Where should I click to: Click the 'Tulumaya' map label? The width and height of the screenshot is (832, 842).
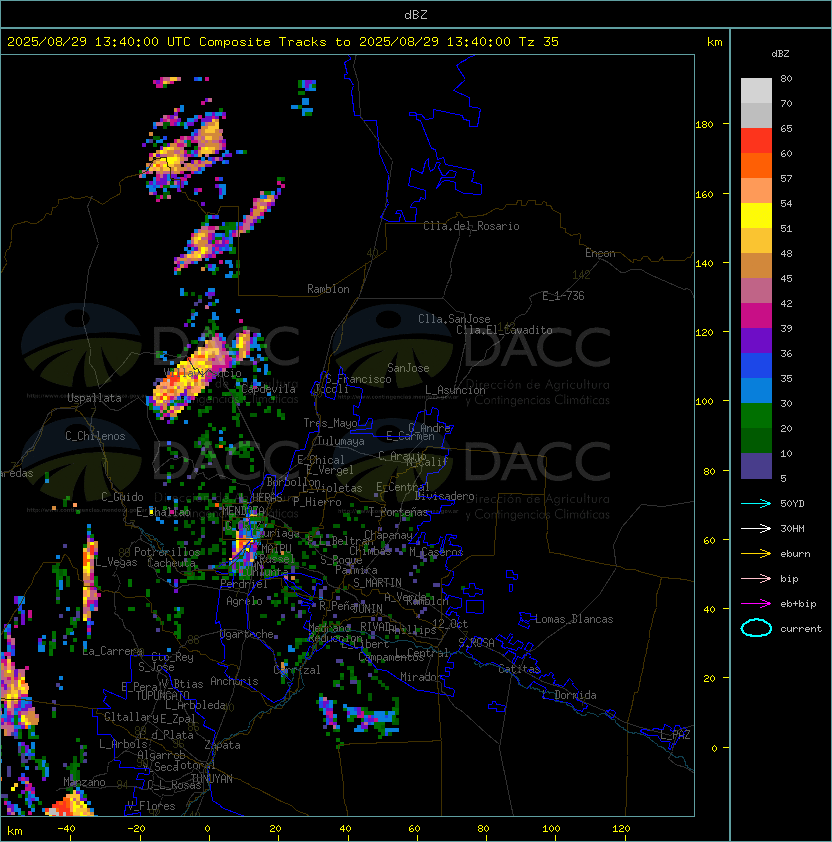341,441
